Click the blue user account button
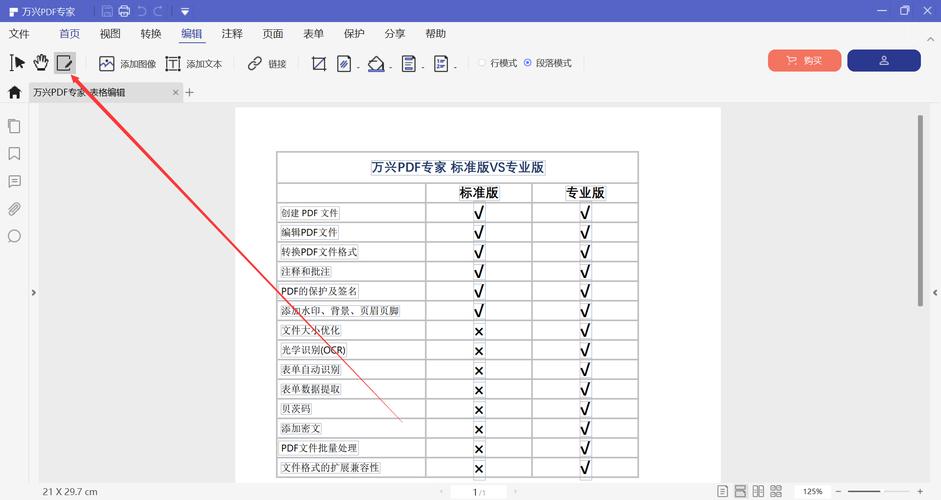Screen dimensions: 941x500 tap(883, 61)
